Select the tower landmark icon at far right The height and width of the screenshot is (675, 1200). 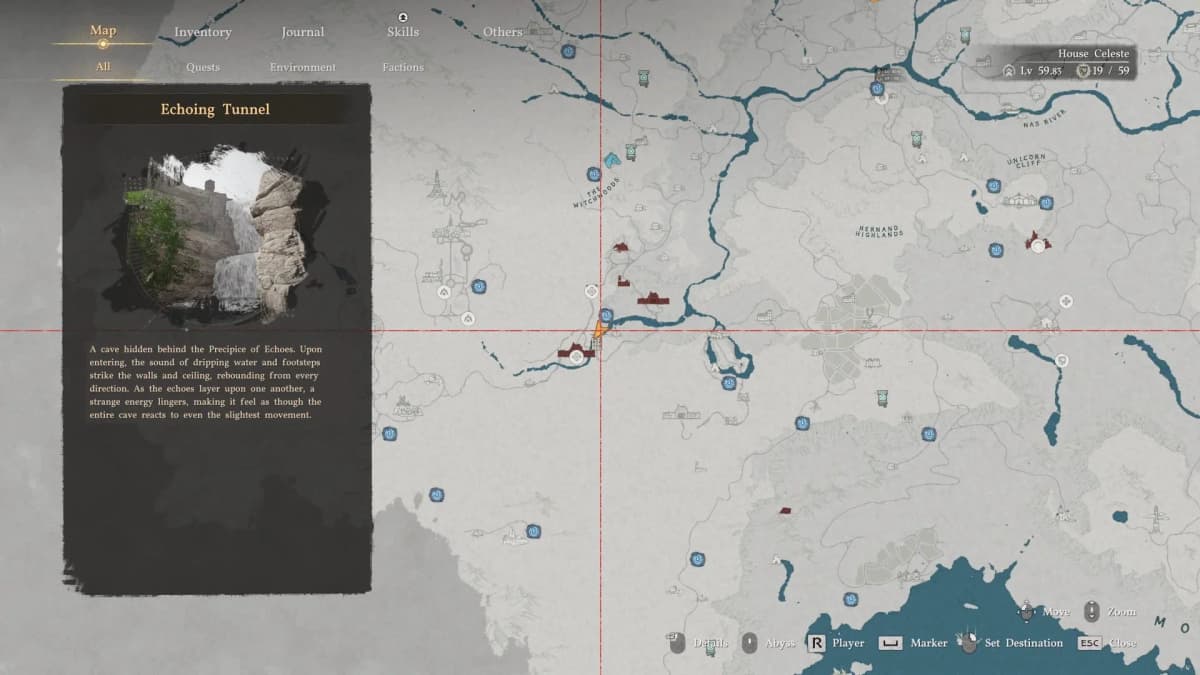tap(1156, 518)
